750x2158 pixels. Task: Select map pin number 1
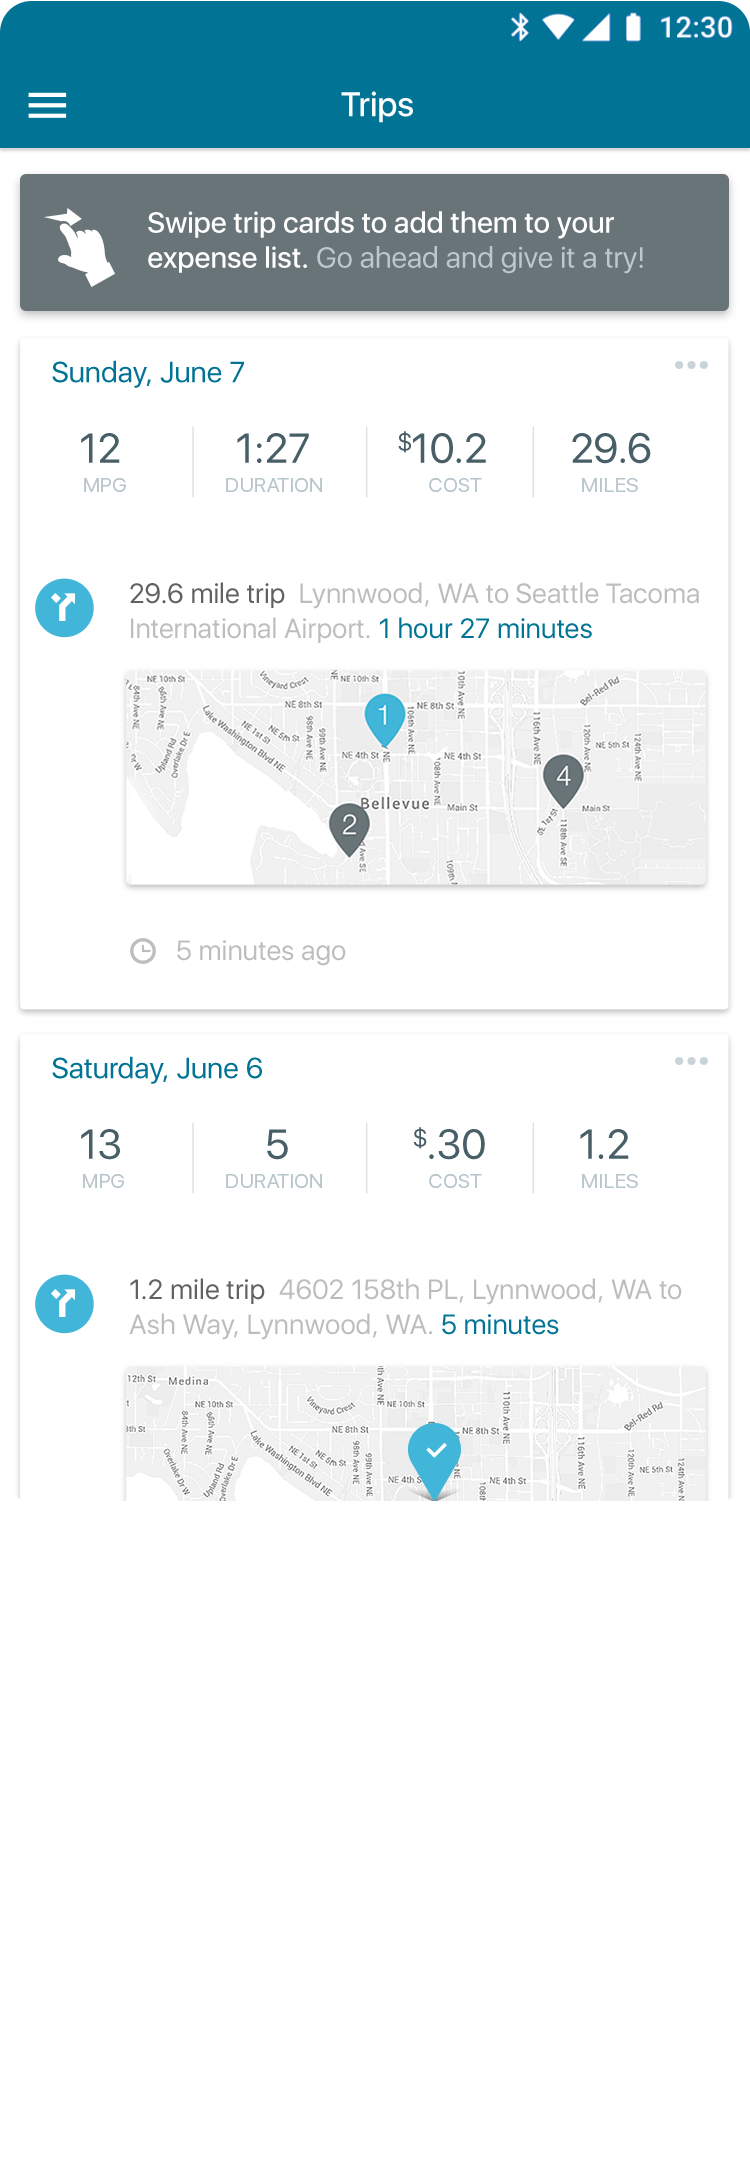384,717
